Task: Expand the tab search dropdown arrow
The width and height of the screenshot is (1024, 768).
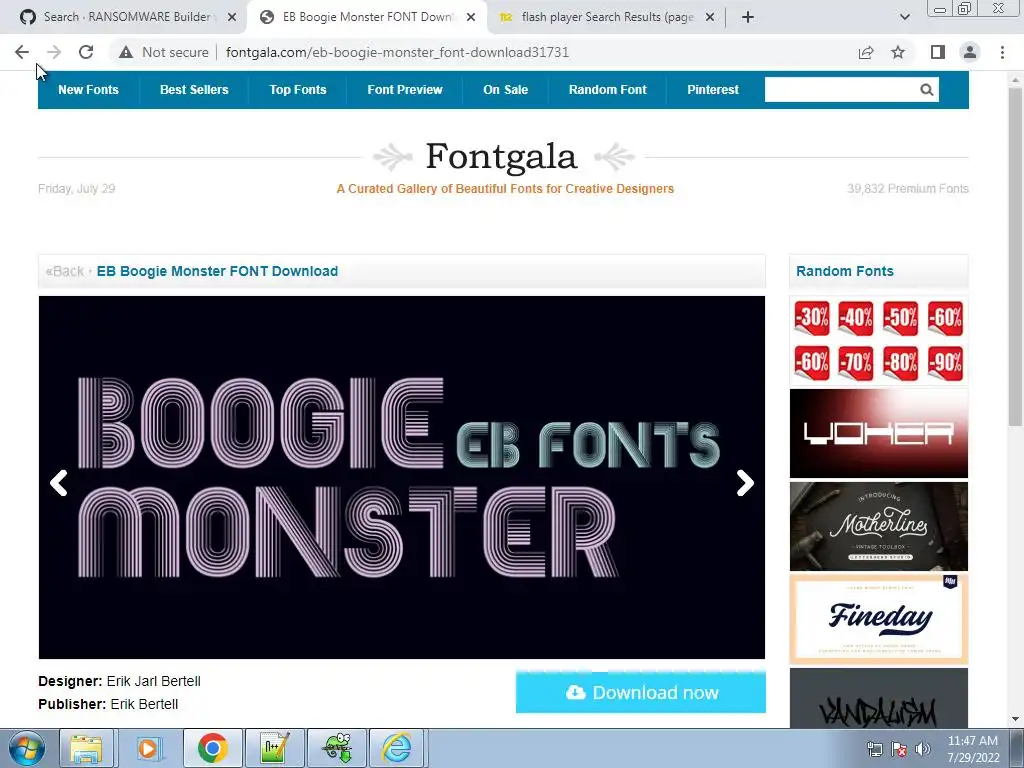Action: pyautogui.click(x=904, y=18)
